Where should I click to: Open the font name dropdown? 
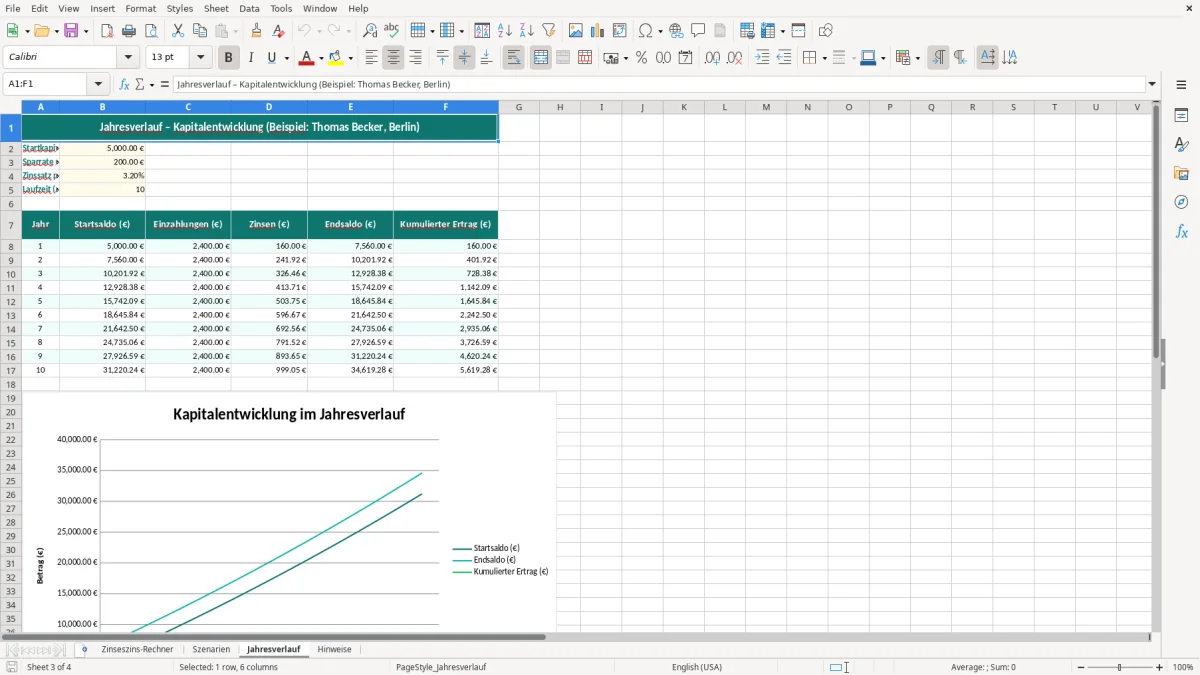[127, 58]
